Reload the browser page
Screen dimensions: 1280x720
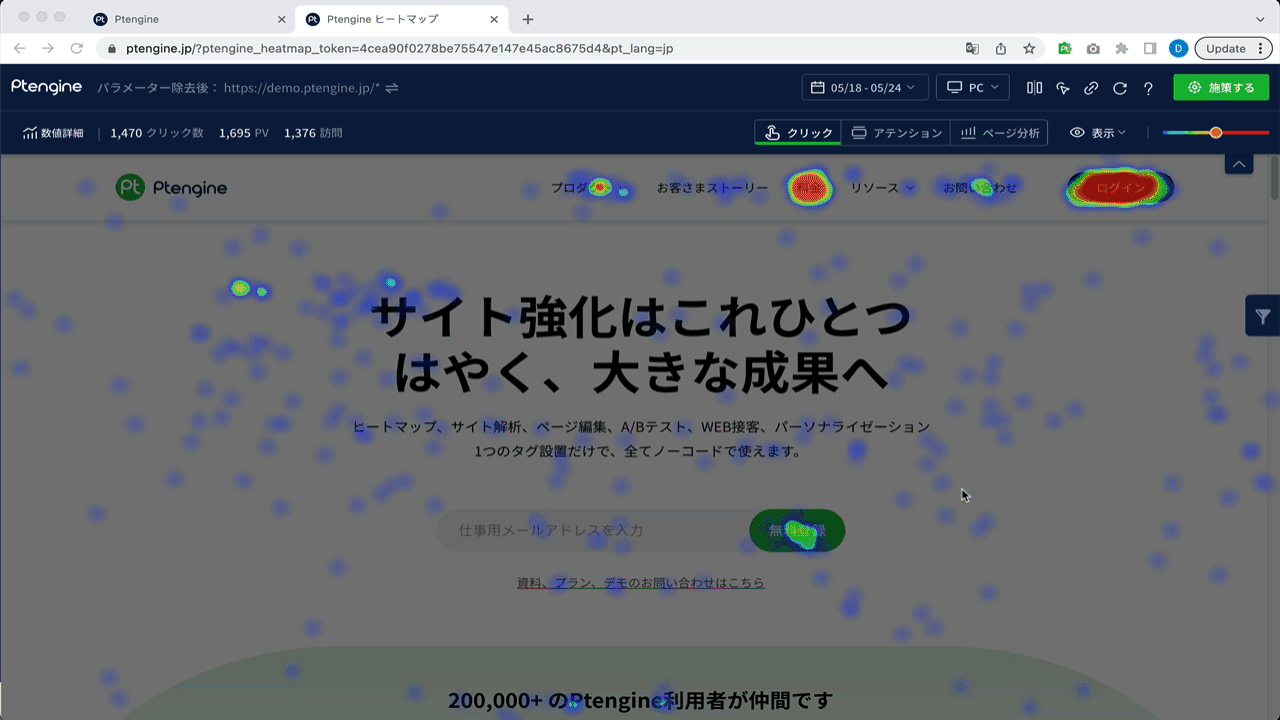77,48
